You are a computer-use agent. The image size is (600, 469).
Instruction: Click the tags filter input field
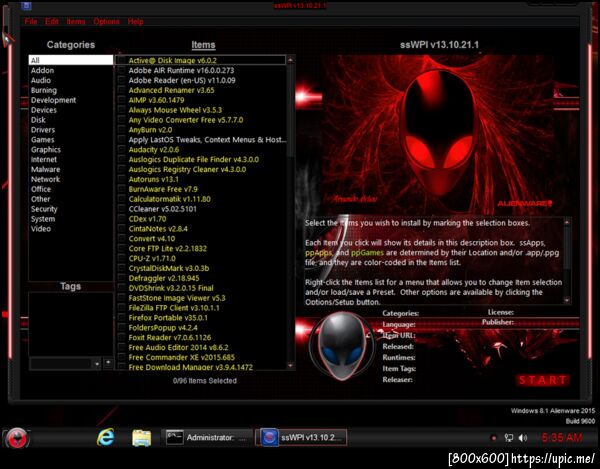coord(61,363)
